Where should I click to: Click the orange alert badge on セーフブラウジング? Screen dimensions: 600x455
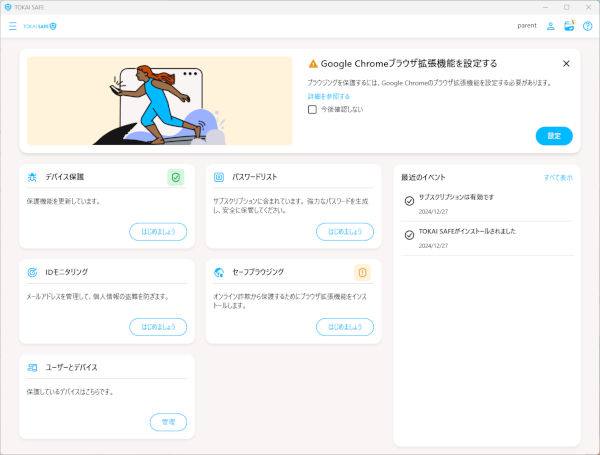(x=362, y=272)
